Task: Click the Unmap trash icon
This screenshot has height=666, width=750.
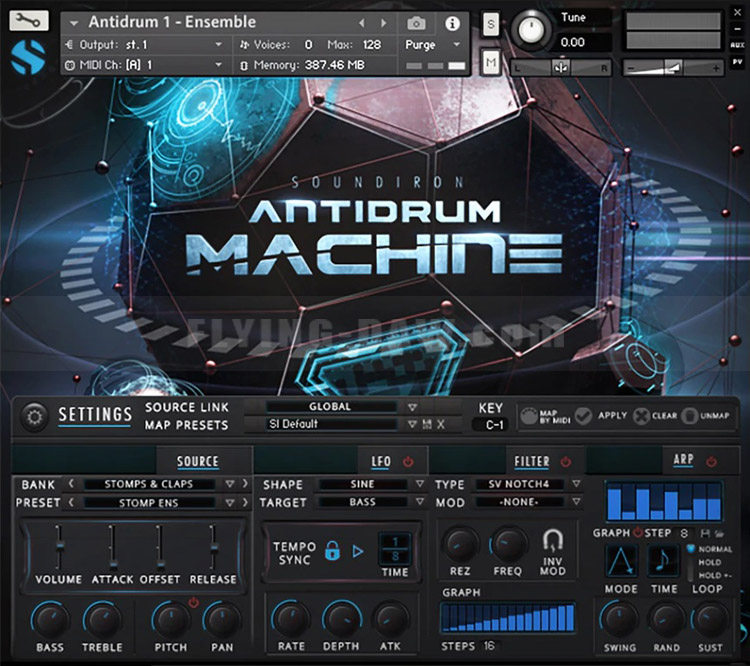Action: point(689,416)
